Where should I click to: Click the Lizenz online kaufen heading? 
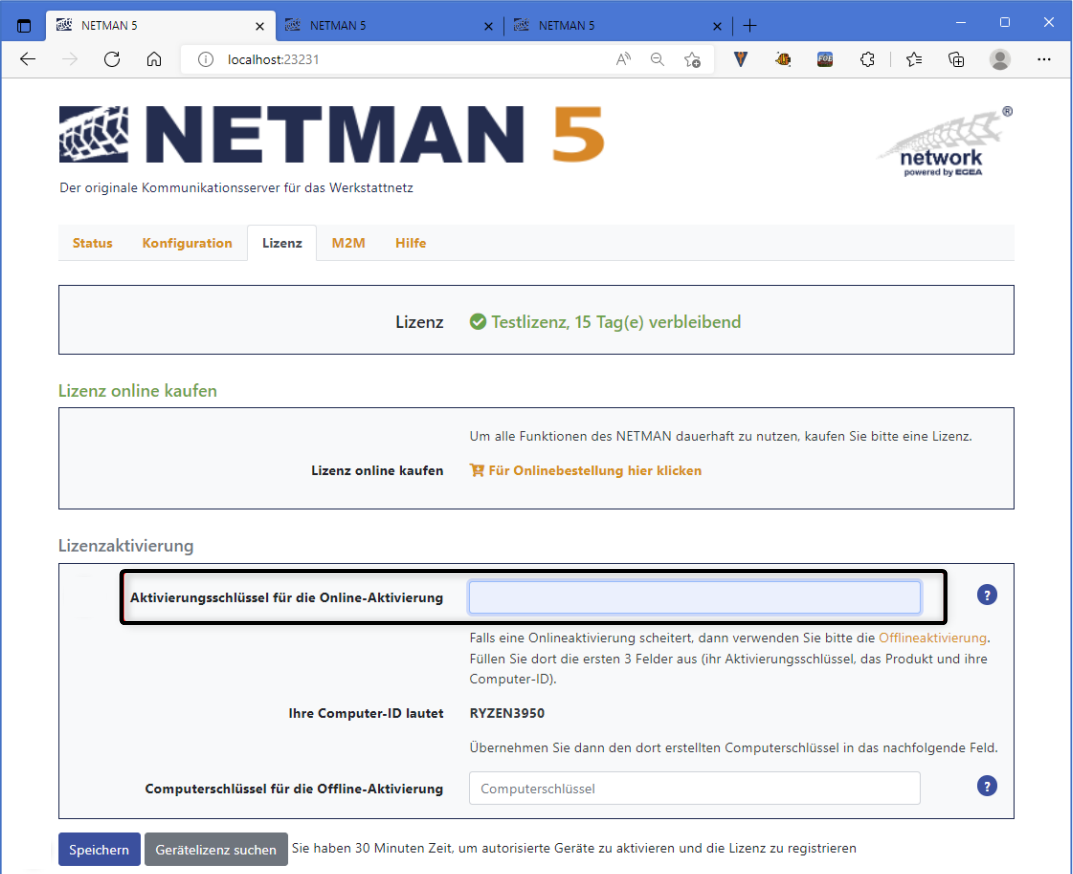[138, 391]
